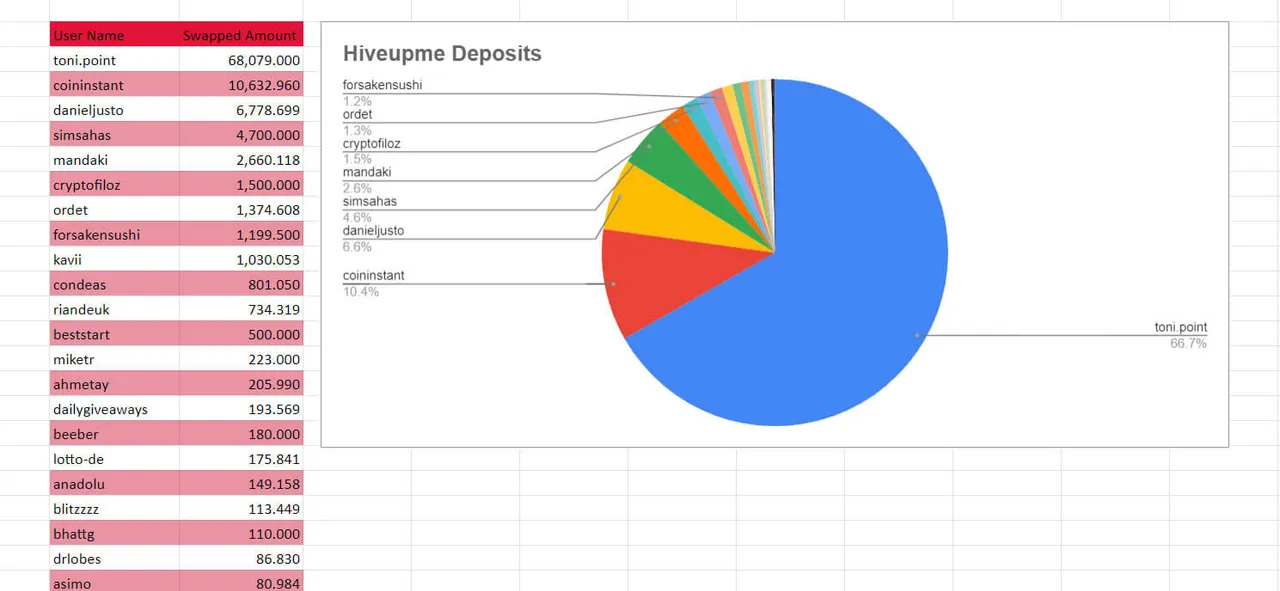Select the 4,700.000 amount cell
This screenshot has width=1280, height=591.
[241, 135]
